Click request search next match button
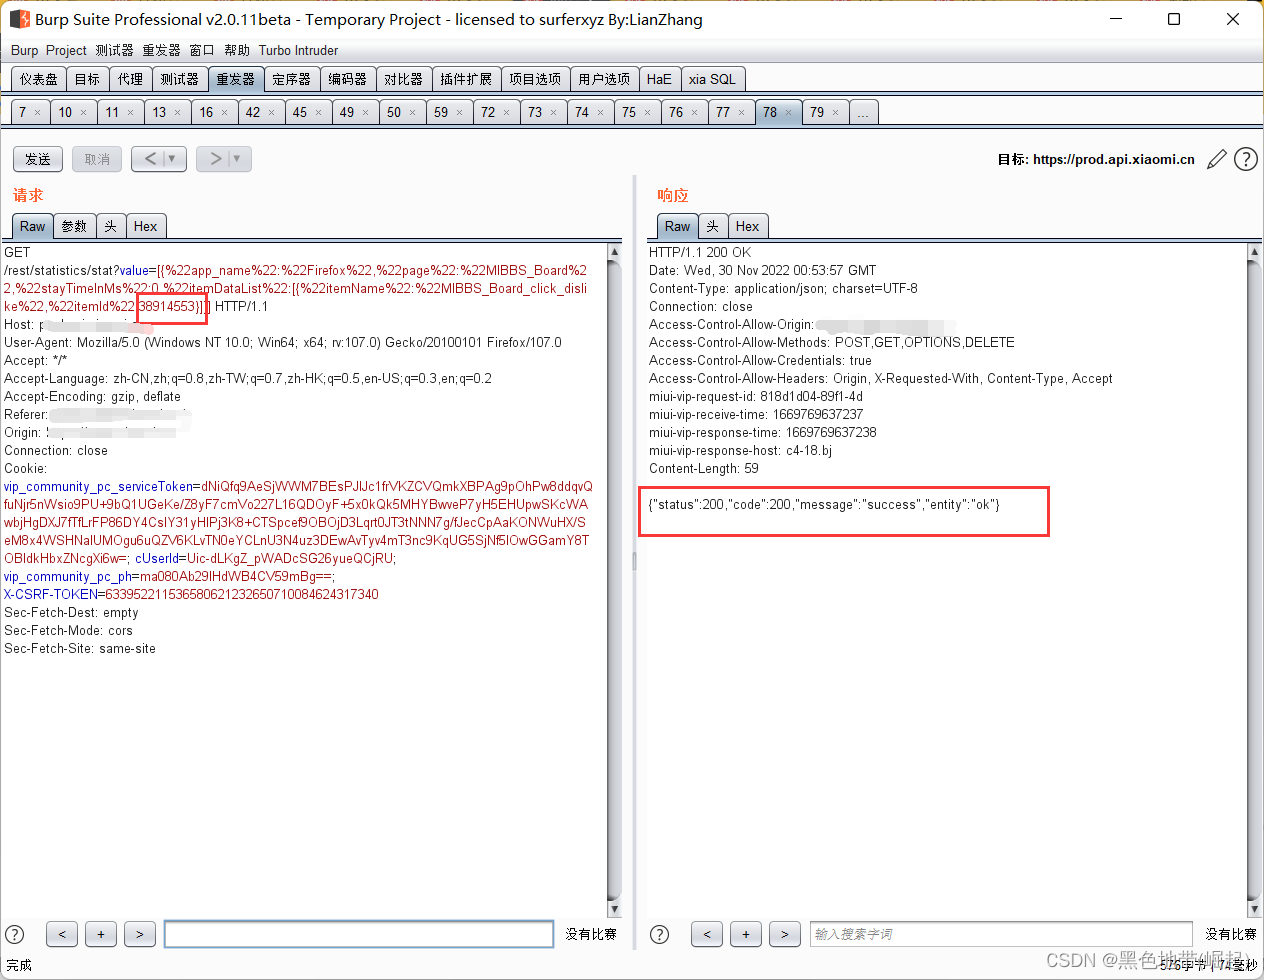 (x=140, y=934)
